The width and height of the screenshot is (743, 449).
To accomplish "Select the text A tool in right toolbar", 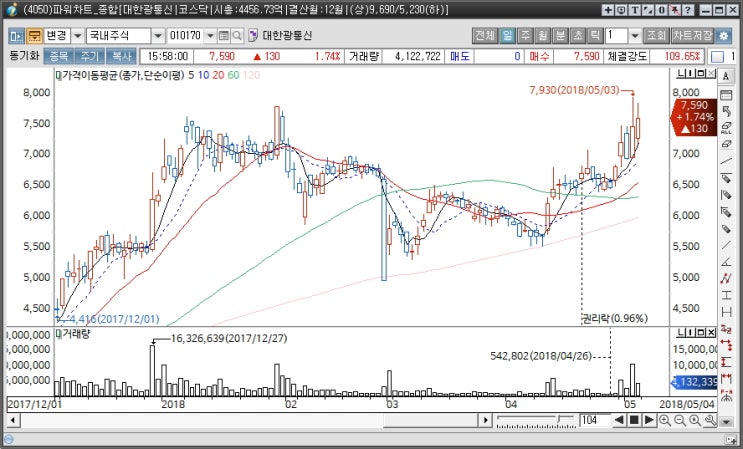I will (x=726, y=76).
